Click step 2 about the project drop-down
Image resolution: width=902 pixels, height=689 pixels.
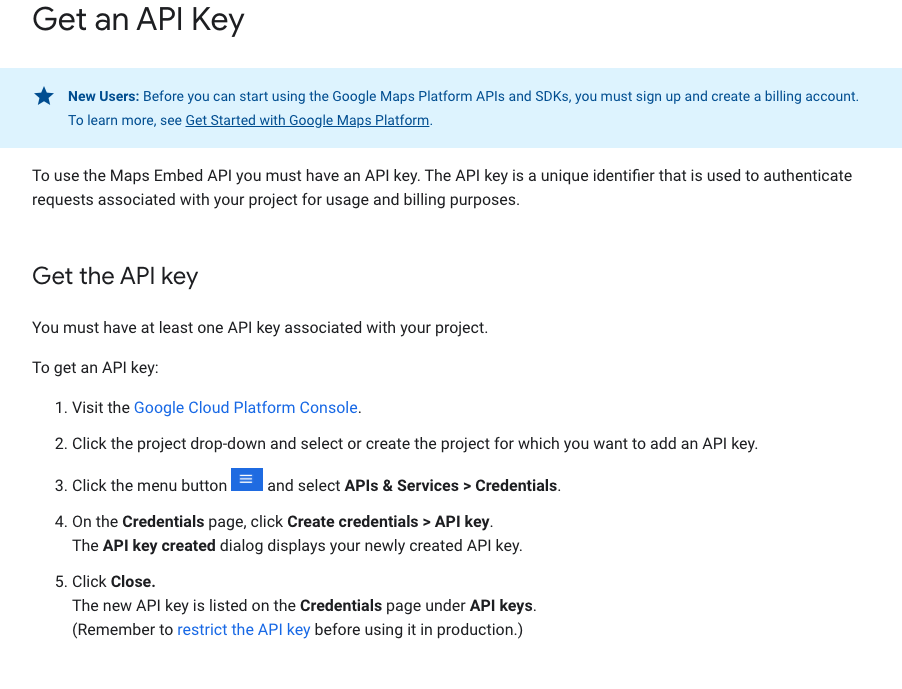(x=414, y=444)
